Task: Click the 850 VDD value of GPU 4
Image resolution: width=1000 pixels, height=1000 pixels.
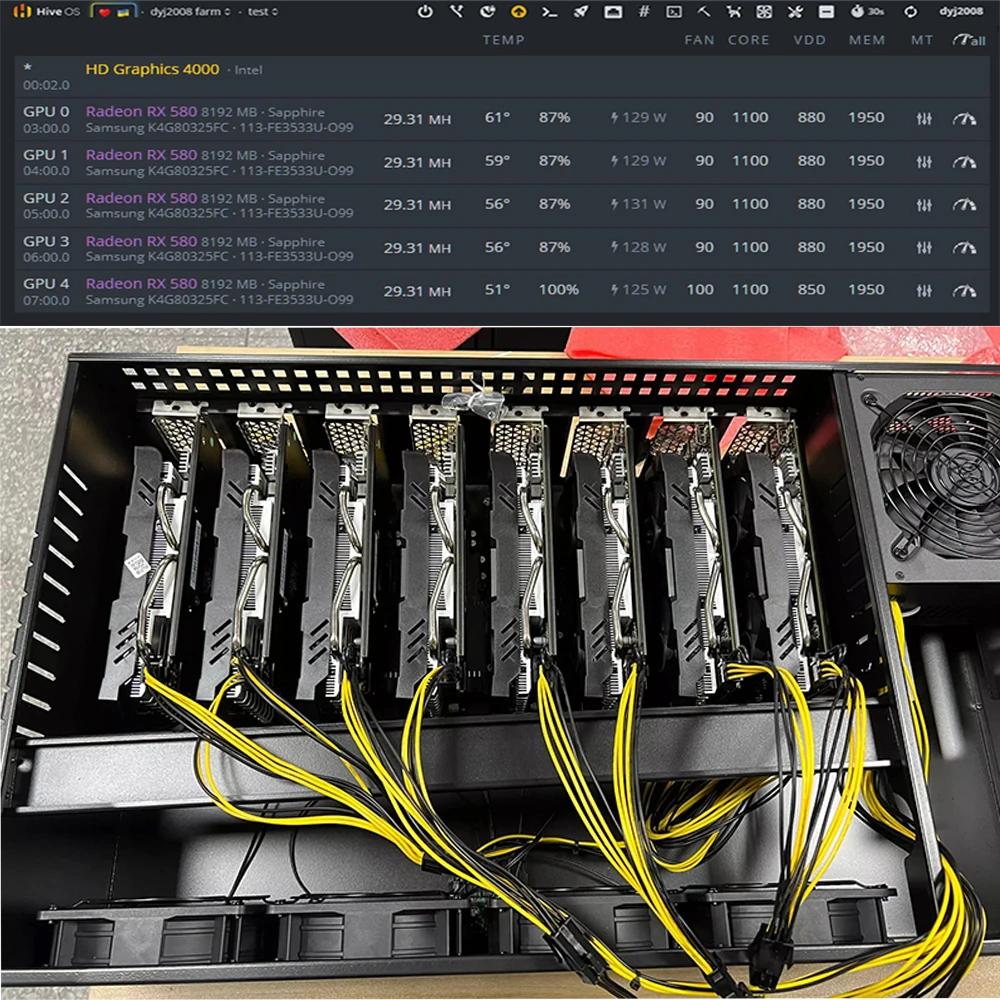Action: [x=811, y=290]
